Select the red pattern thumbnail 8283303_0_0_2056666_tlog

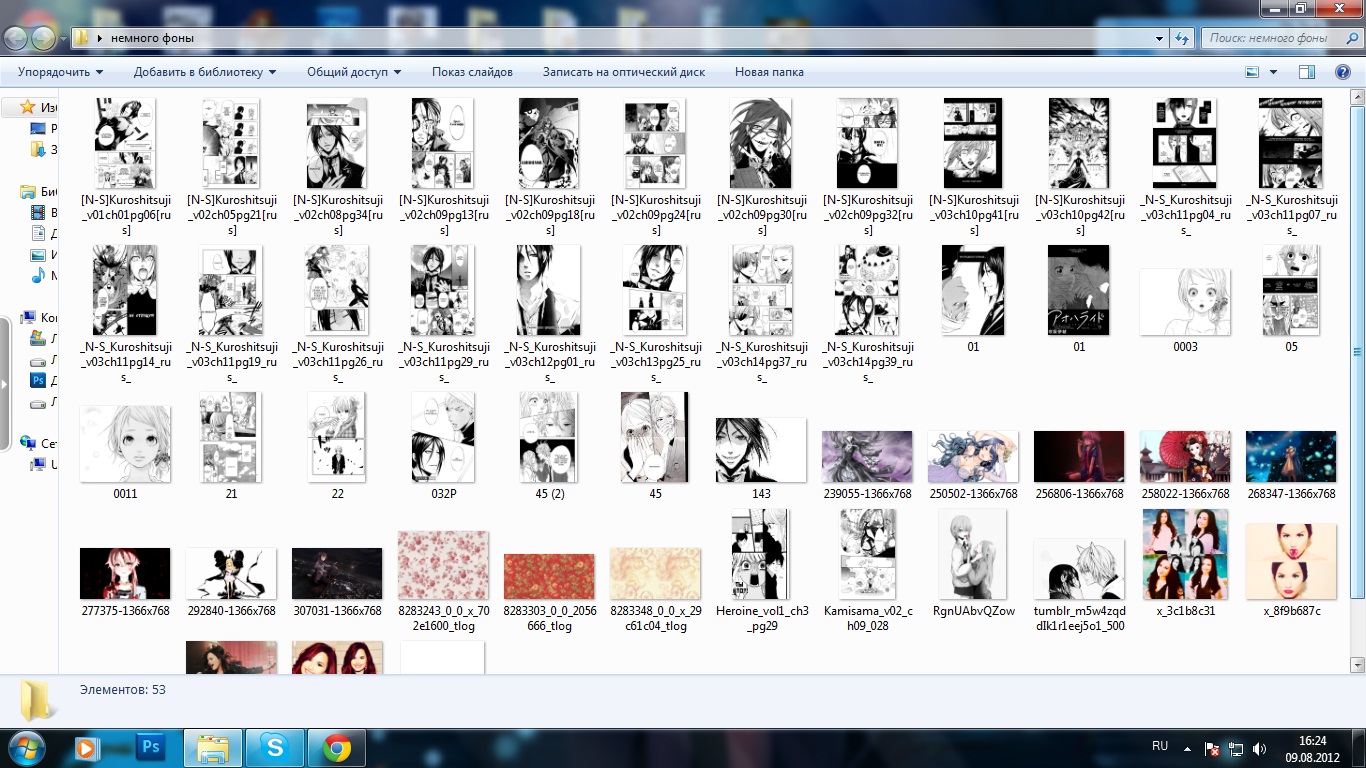[549, 577]
